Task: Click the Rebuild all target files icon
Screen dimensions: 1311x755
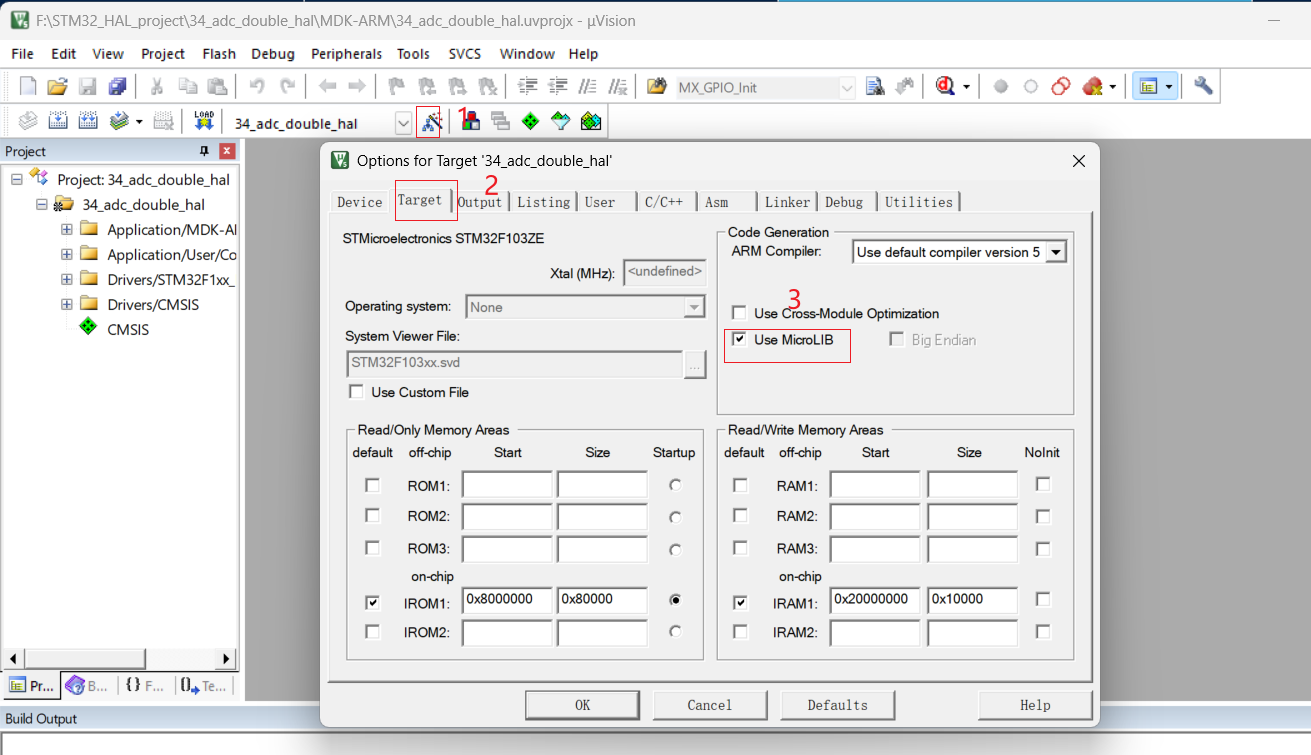Action: 88,122
